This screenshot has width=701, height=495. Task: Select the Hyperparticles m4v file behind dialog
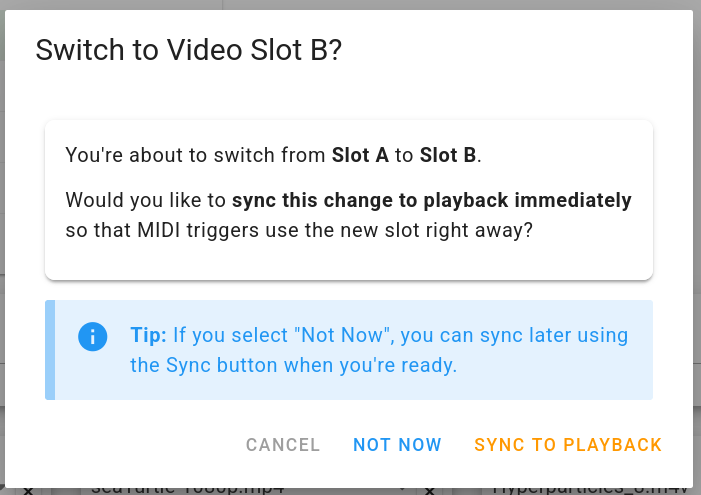click(590, 490)
